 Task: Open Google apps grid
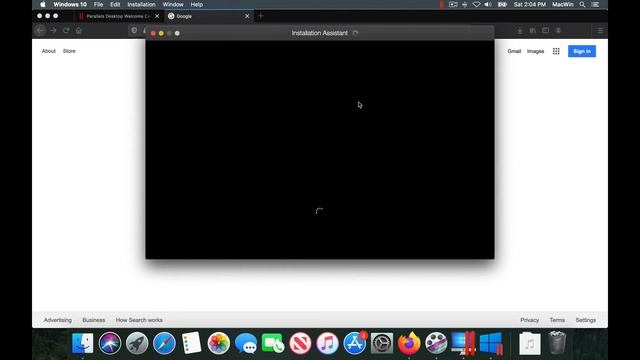pyautogui.click(x=556, y=51)
